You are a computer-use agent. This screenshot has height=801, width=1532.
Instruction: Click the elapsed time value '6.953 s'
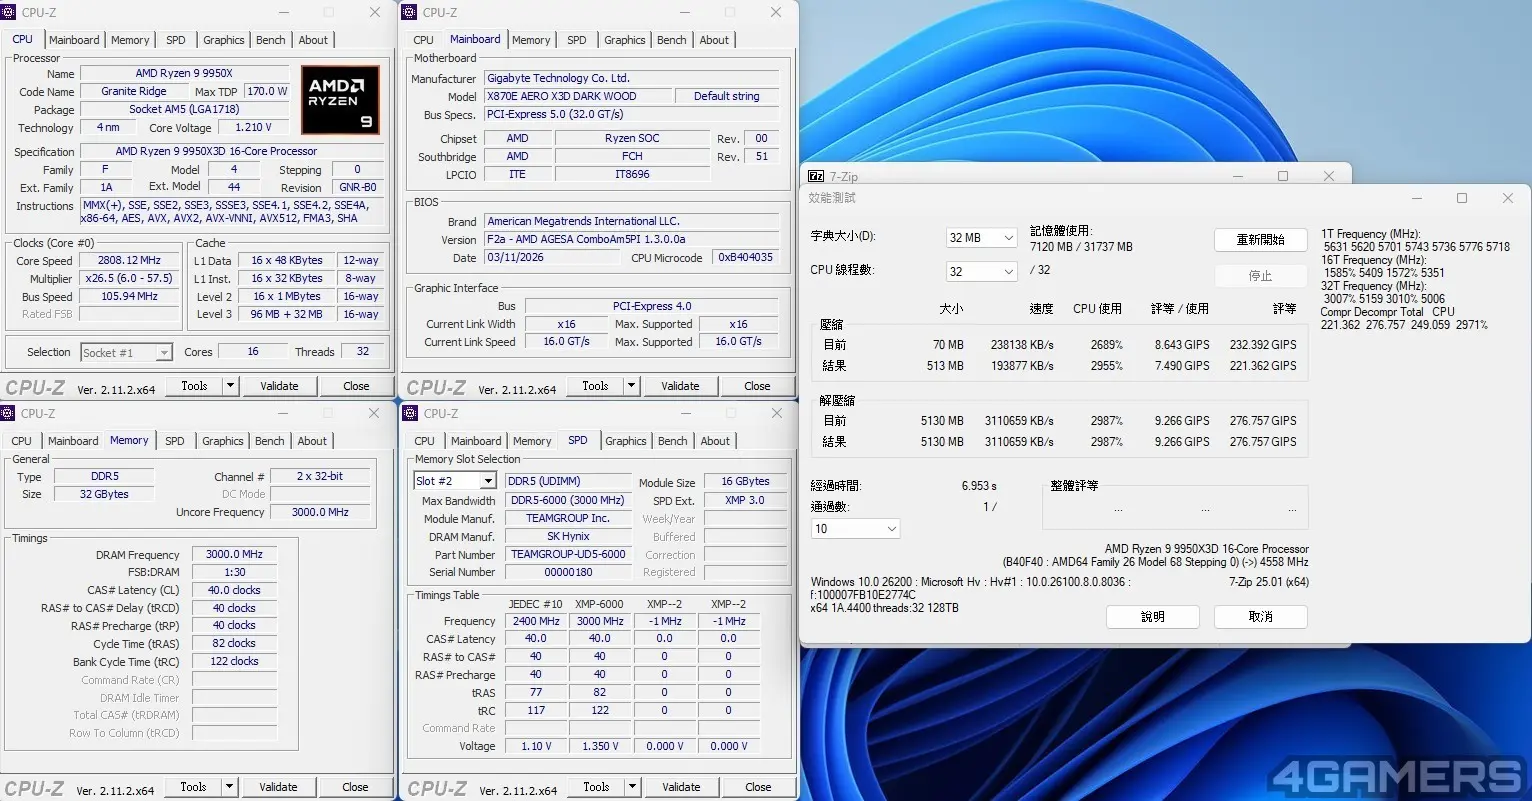point(979,486)
